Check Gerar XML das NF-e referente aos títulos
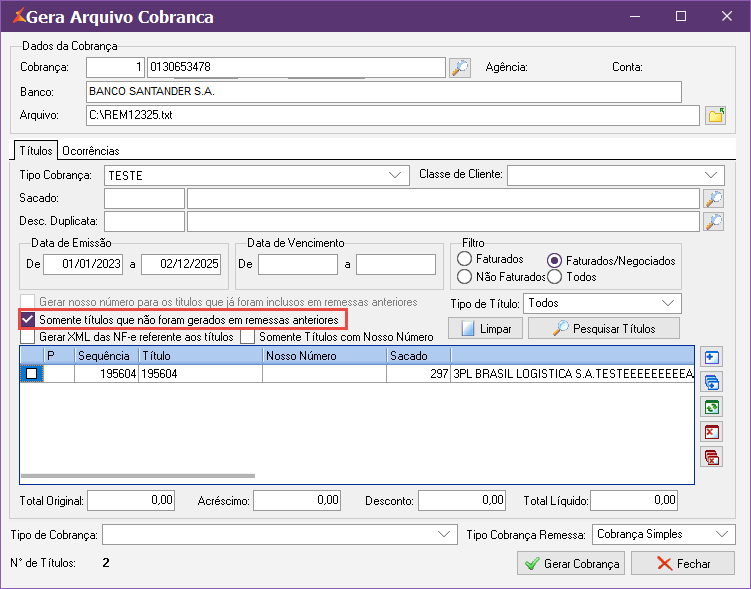 pos(28,337)
